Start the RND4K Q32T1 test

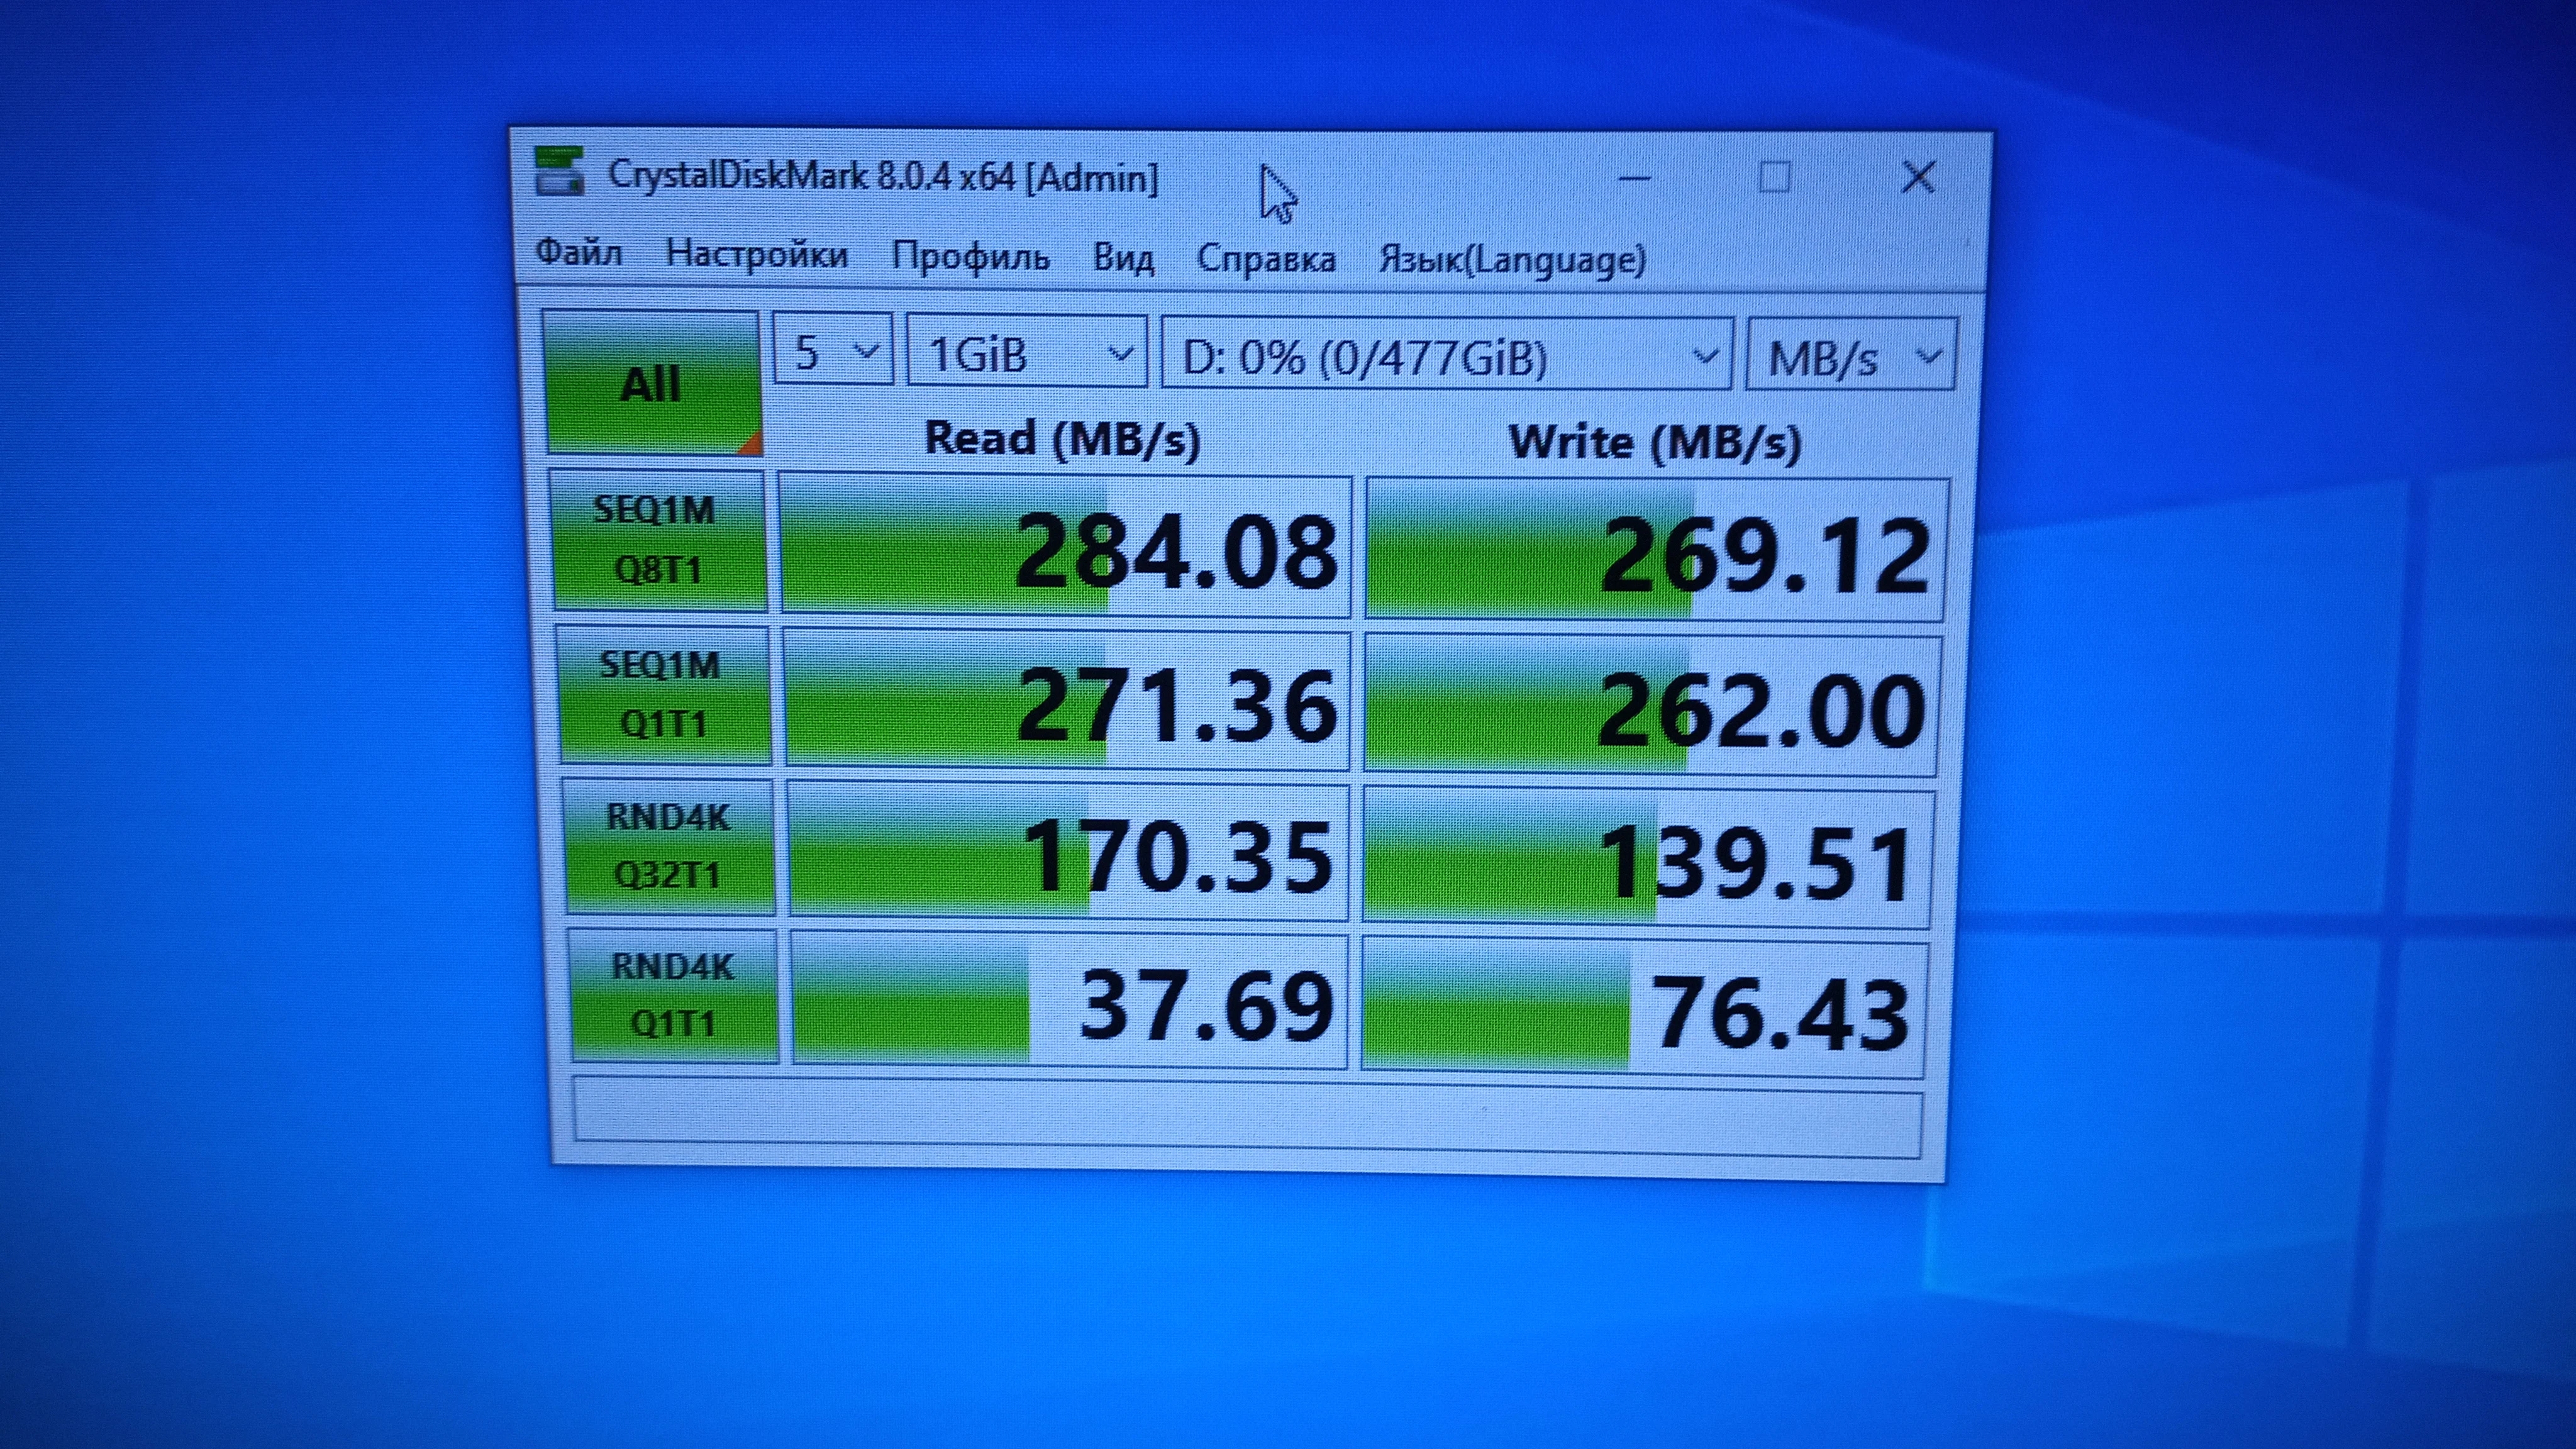[668, 846]
